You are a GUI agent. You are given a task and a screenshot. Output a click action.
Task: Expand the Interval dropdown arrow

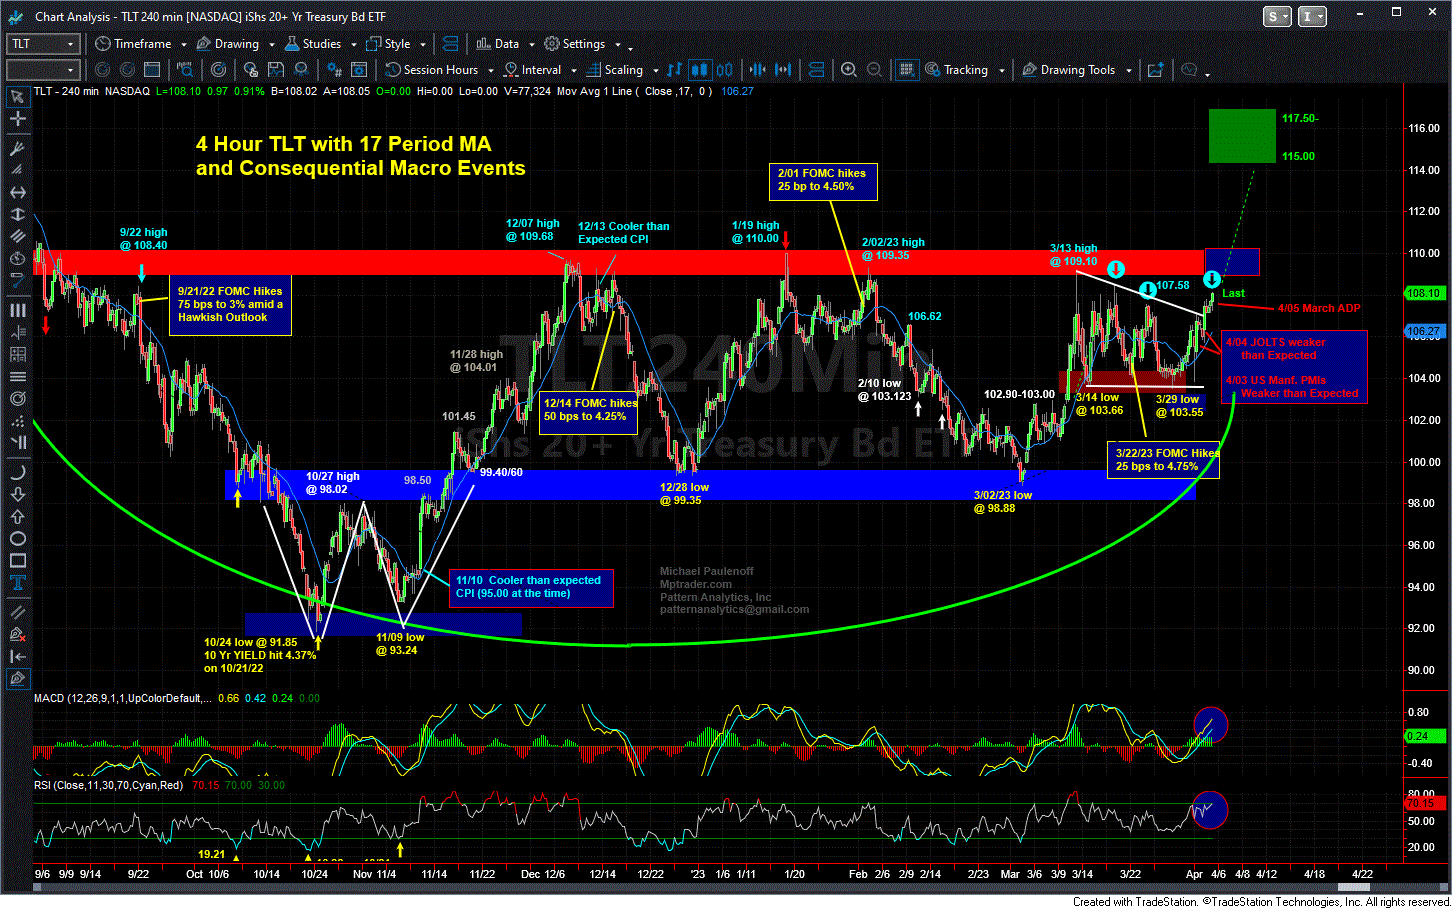click(x=573, y=71)
